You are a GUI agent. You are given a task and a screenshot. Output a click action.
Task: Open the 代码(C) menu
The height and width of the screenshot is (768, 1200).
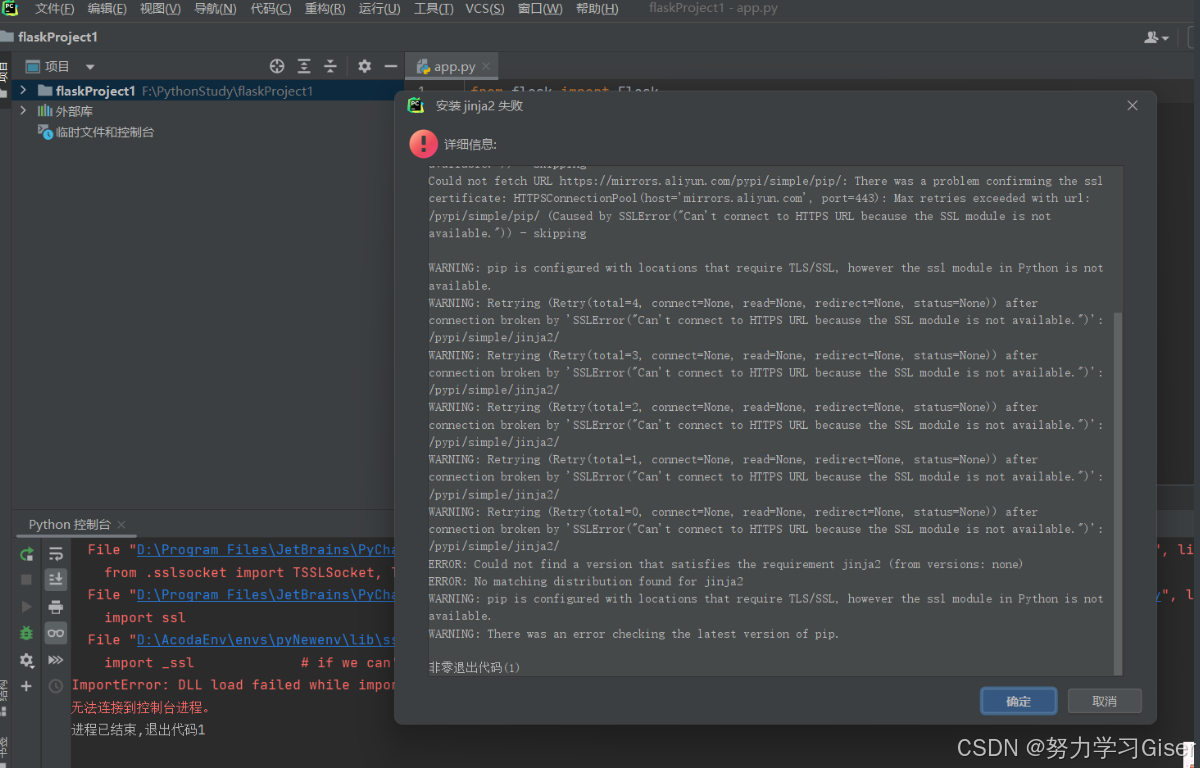coord(271,9)
